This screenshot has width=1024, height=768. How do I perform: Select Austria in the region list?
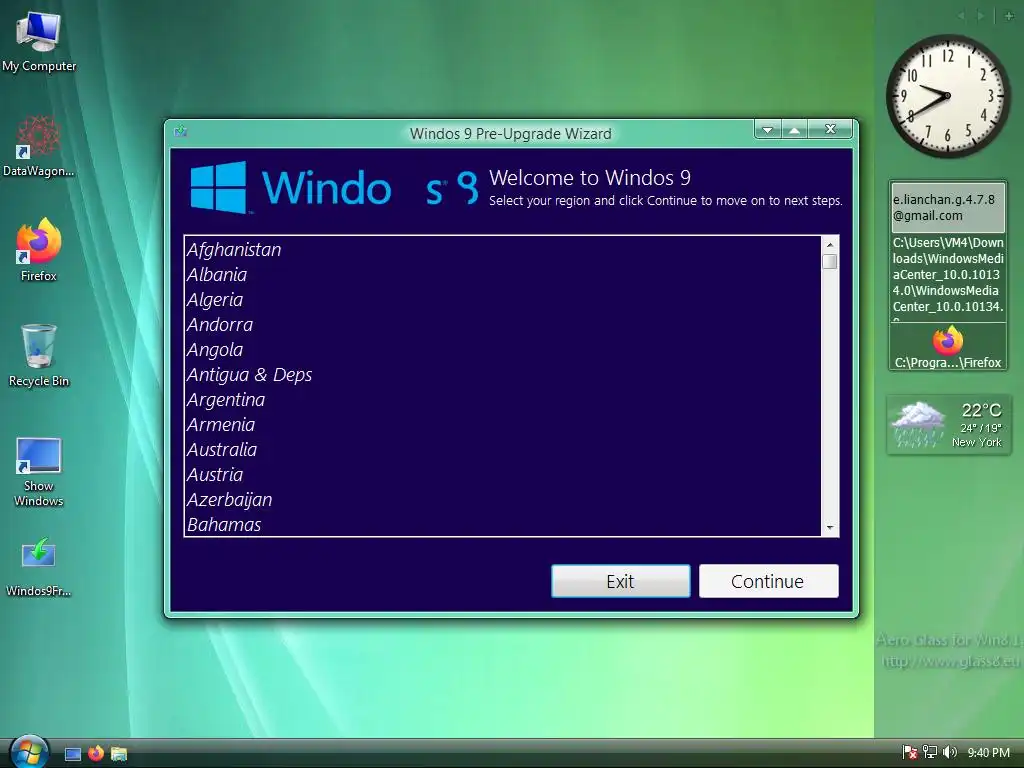(502, 474)
